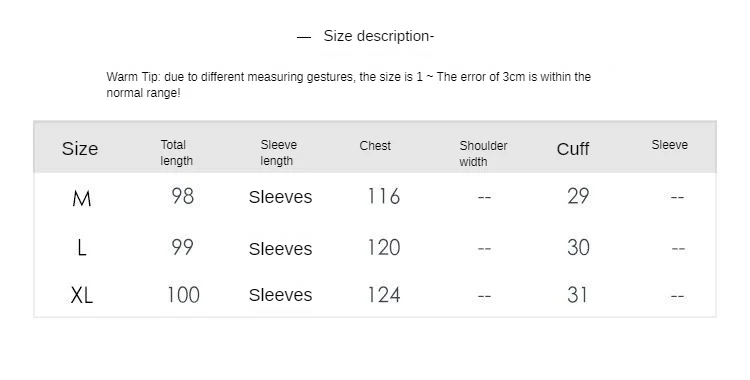This screenshot has width=750, height=380.
Task: Click Sleeves cell in L row
Action: [x=280, y=249]
